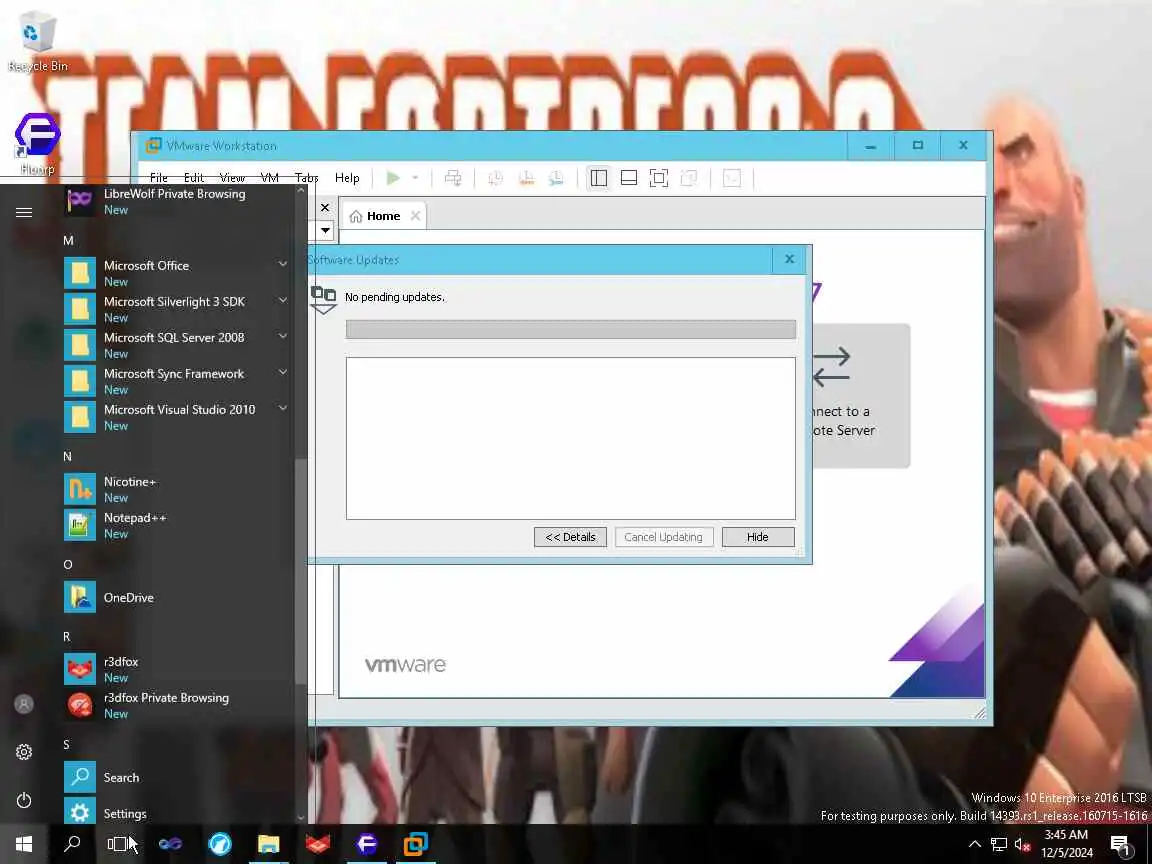
Task: Close the Software Updates dialog
Action: [x=789, y=259]
